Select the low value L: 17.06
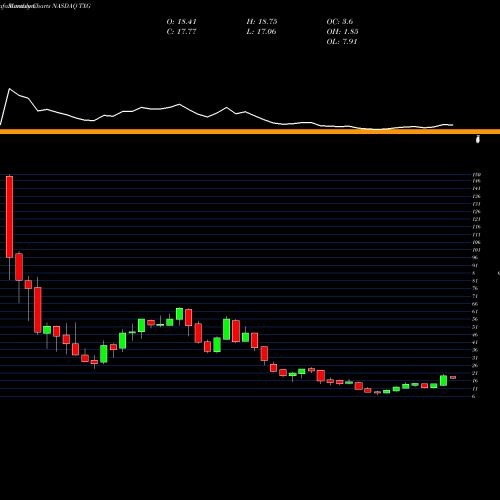Viewport: 500px width, 500px height. tap(261, 32)
